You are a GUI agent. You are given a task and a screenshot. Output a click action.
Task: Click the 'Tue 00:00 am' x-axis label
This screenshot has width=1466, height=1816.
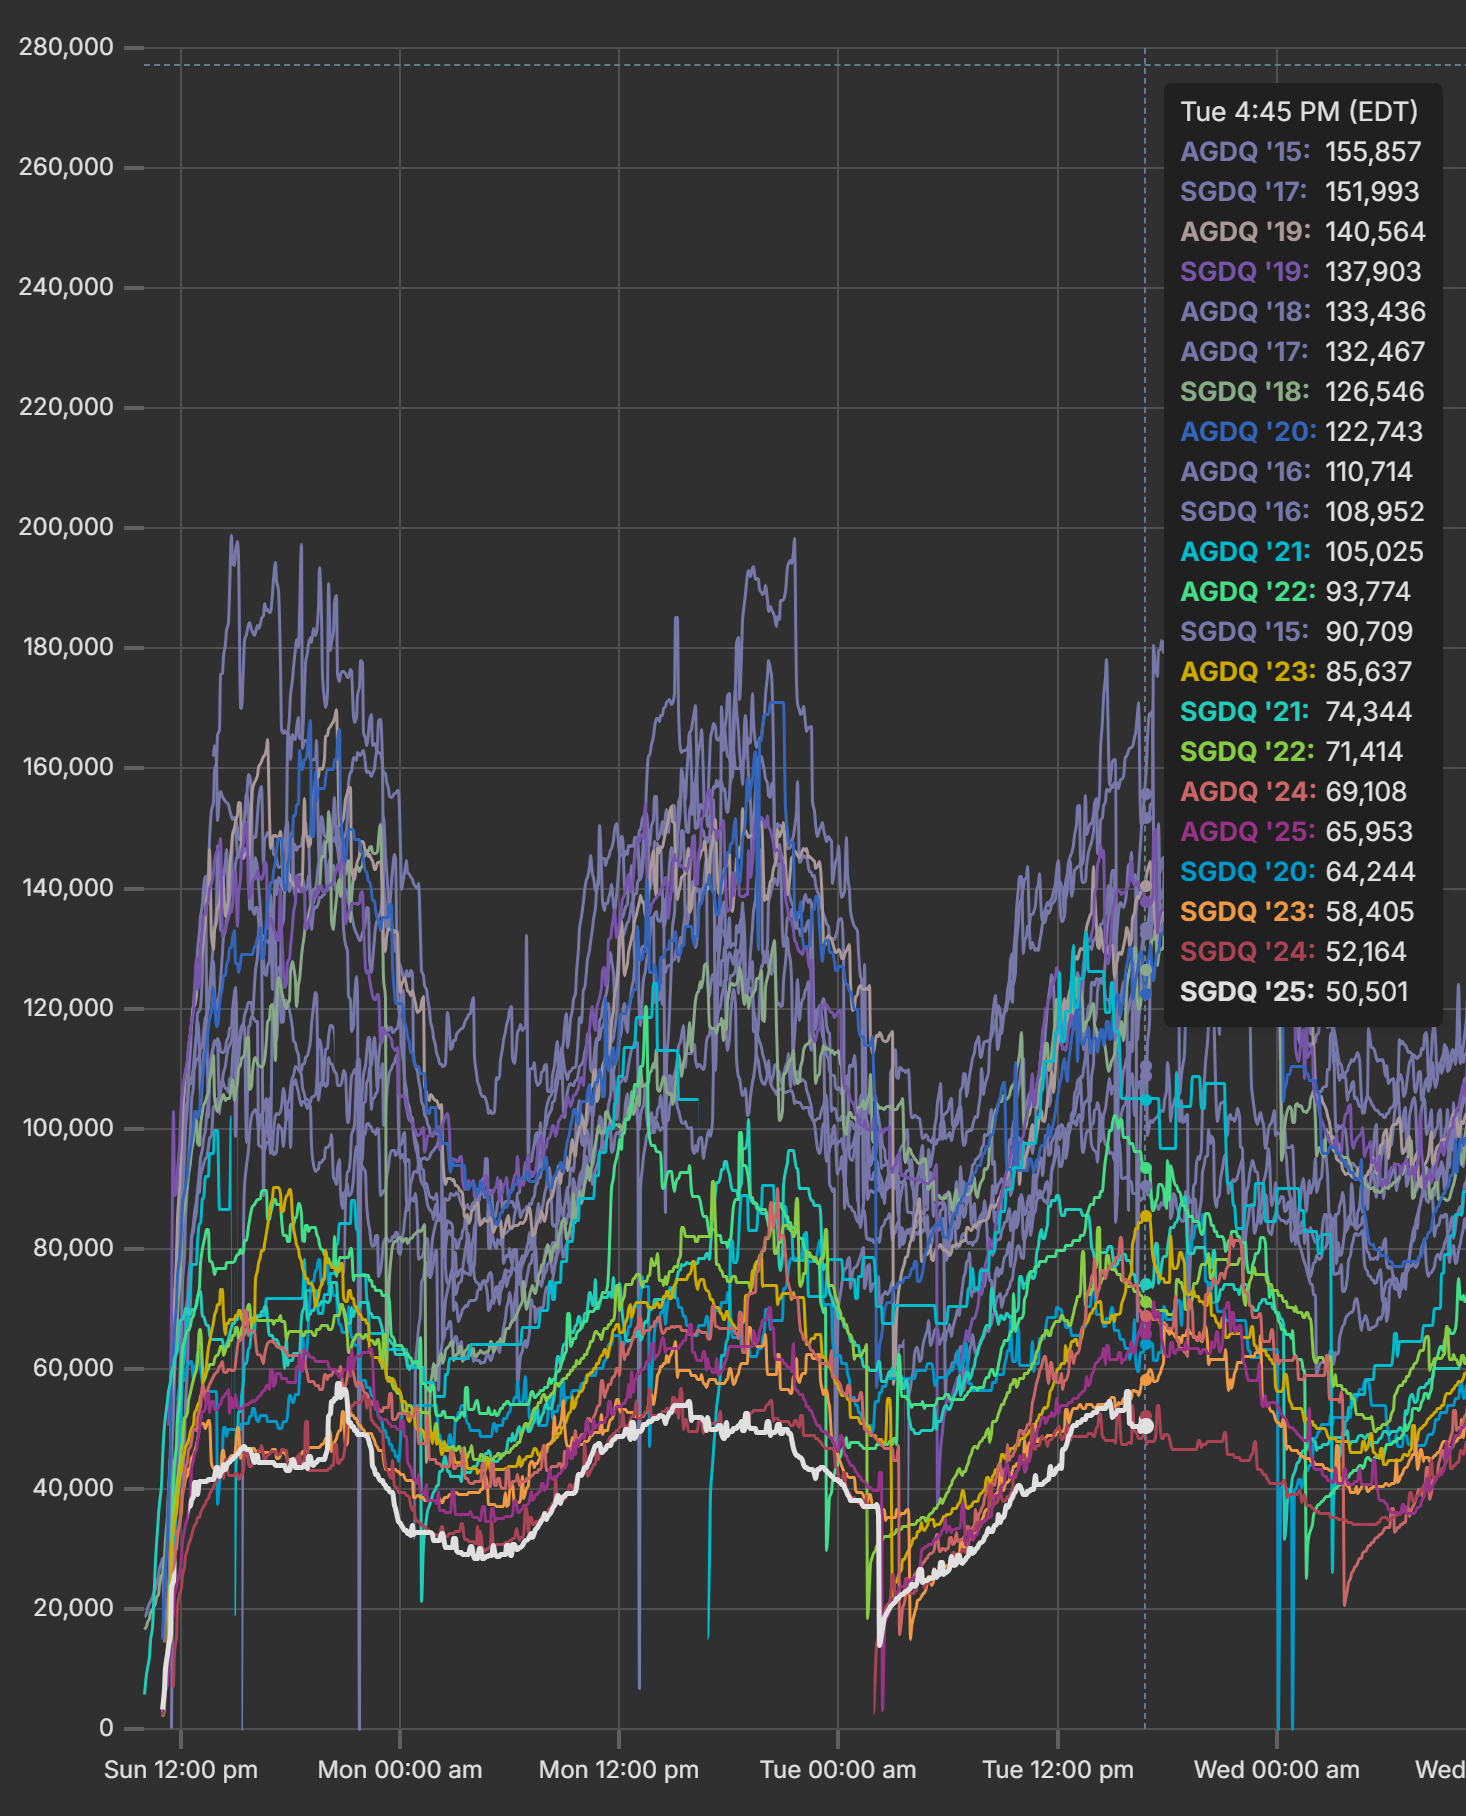(838, 1769)
